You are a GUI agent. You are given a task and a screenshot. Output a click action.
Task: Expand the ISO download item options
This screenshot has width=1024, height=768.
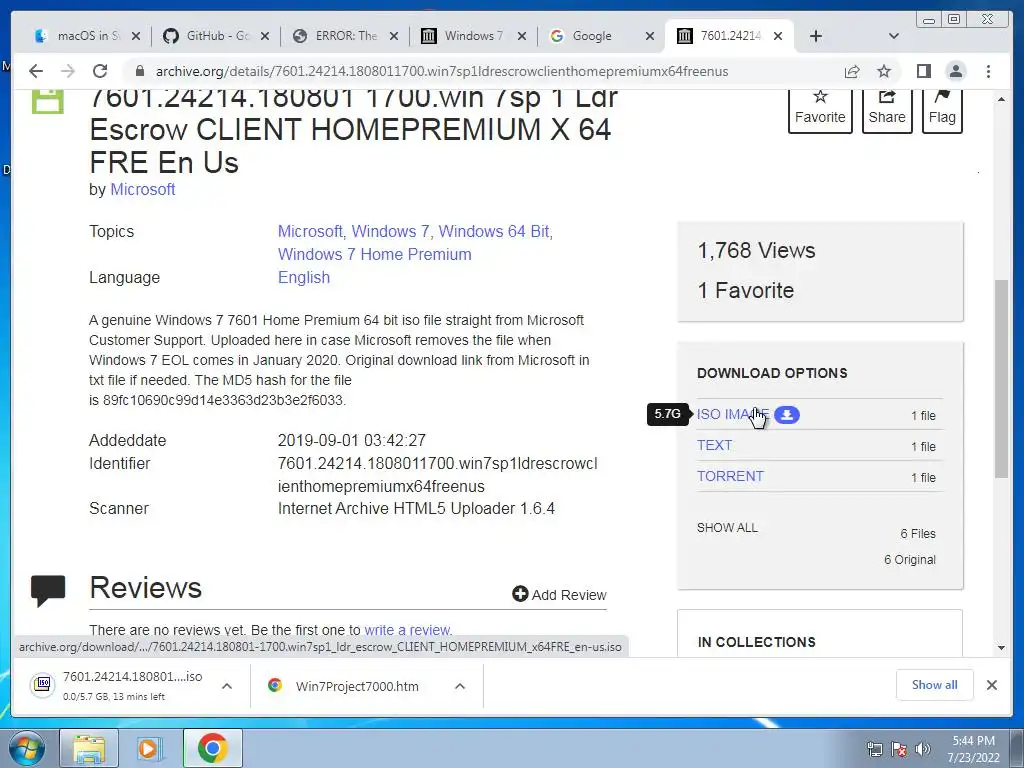[227, 686]
